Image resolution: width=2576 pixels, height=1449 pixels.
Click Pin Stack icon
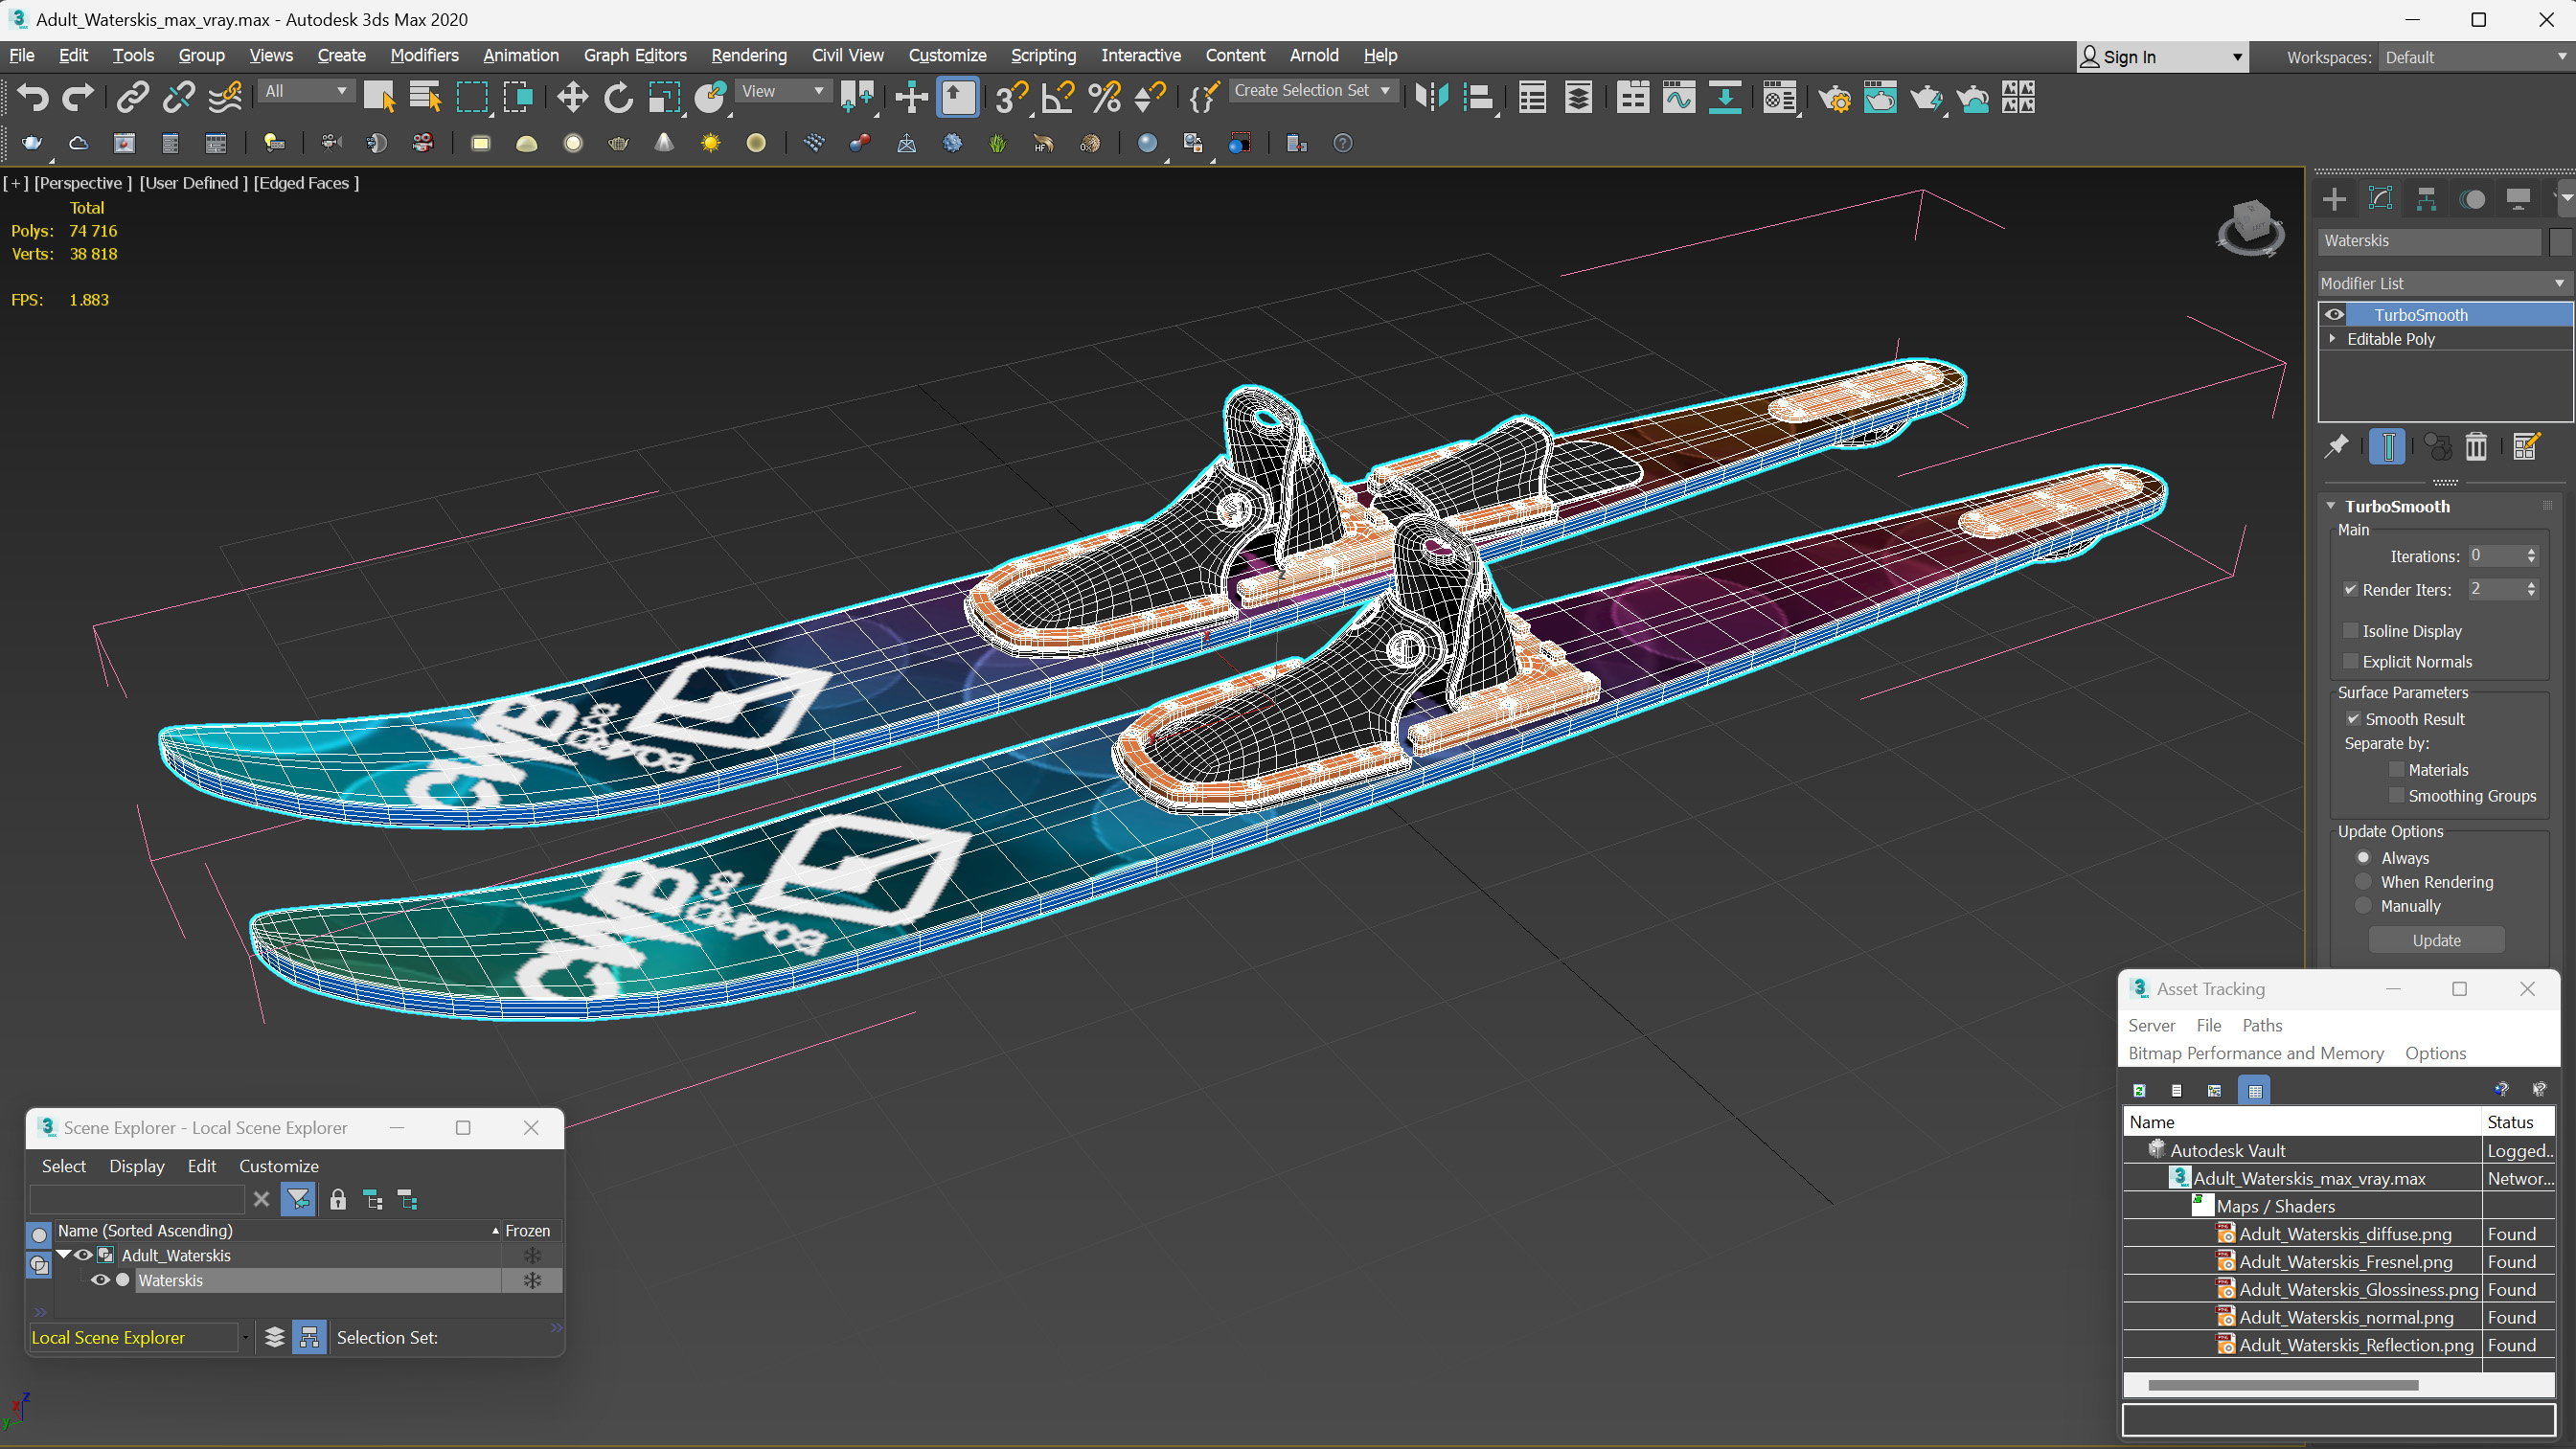point(2336,446)
